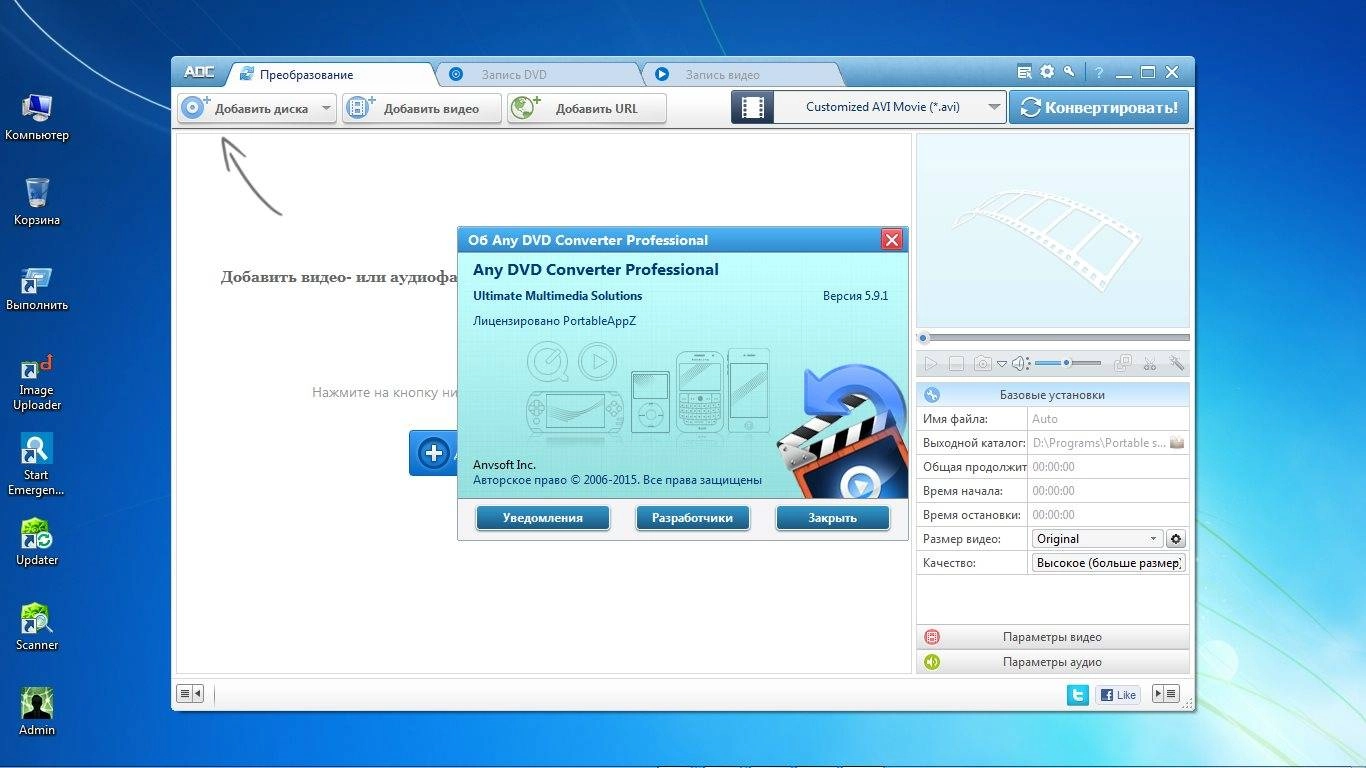1366x768 pixels.
Task: Click the play button in preview player
Action: [x=931, y=364]
